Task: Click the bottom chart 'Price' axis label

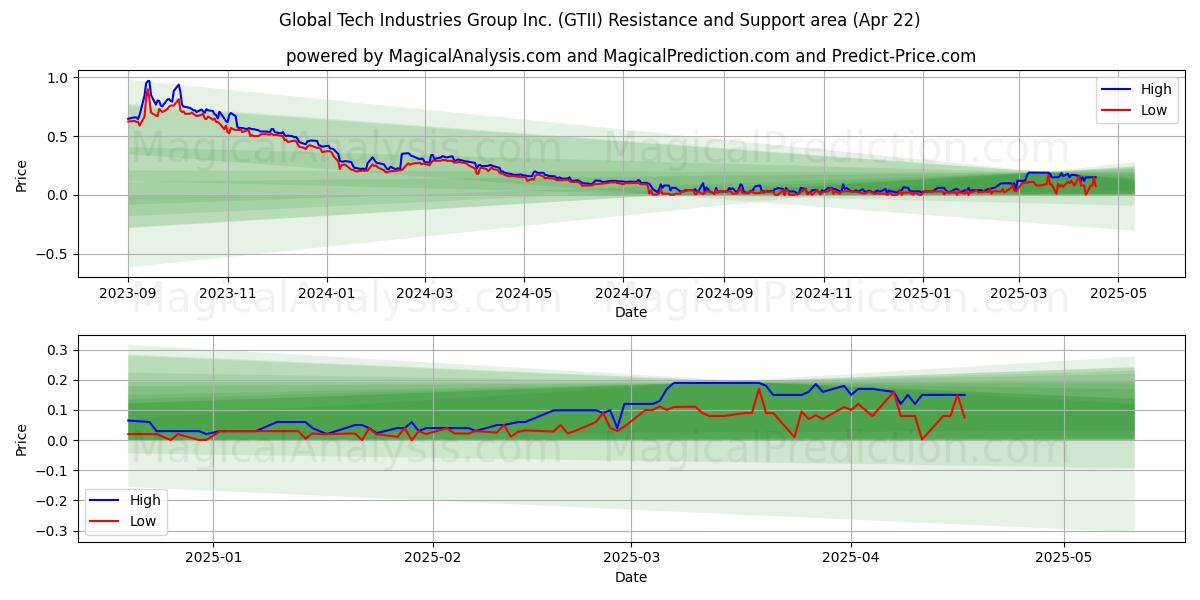Action: coord(22,438)
